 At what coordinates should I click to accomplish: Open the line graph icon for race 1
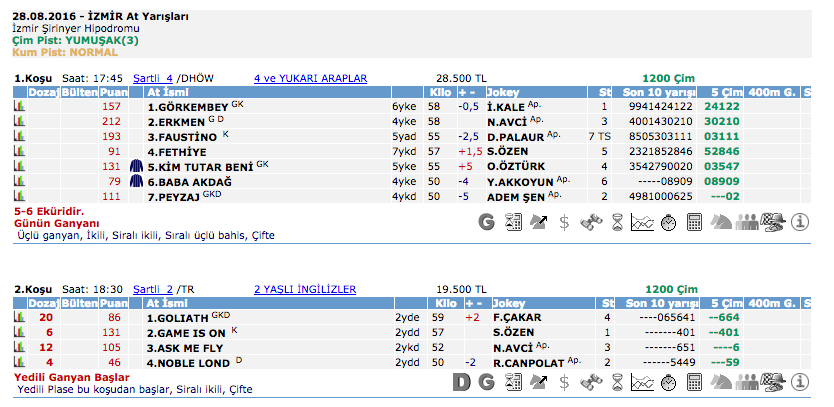coord(643,223)
